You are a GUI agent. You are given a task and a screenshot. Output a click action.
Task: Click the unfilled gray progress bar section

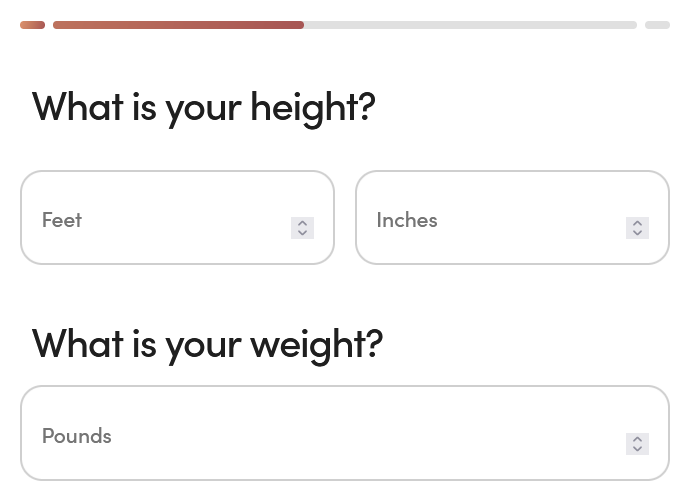[x=470, y=25]
